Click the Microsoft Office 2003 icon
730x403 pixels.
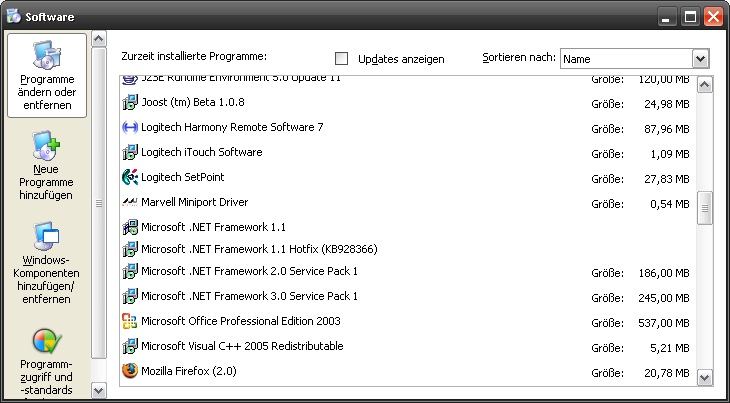[x=130, y=321]
